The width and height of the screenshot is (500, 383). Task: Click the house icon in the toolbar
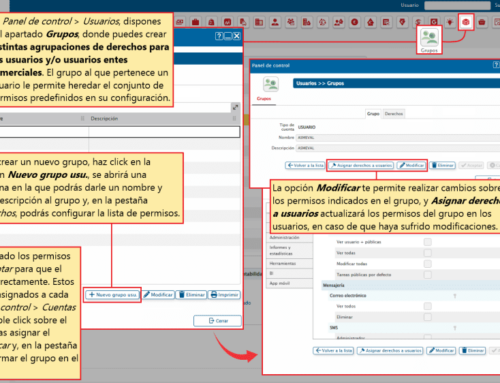coord(370,22)
